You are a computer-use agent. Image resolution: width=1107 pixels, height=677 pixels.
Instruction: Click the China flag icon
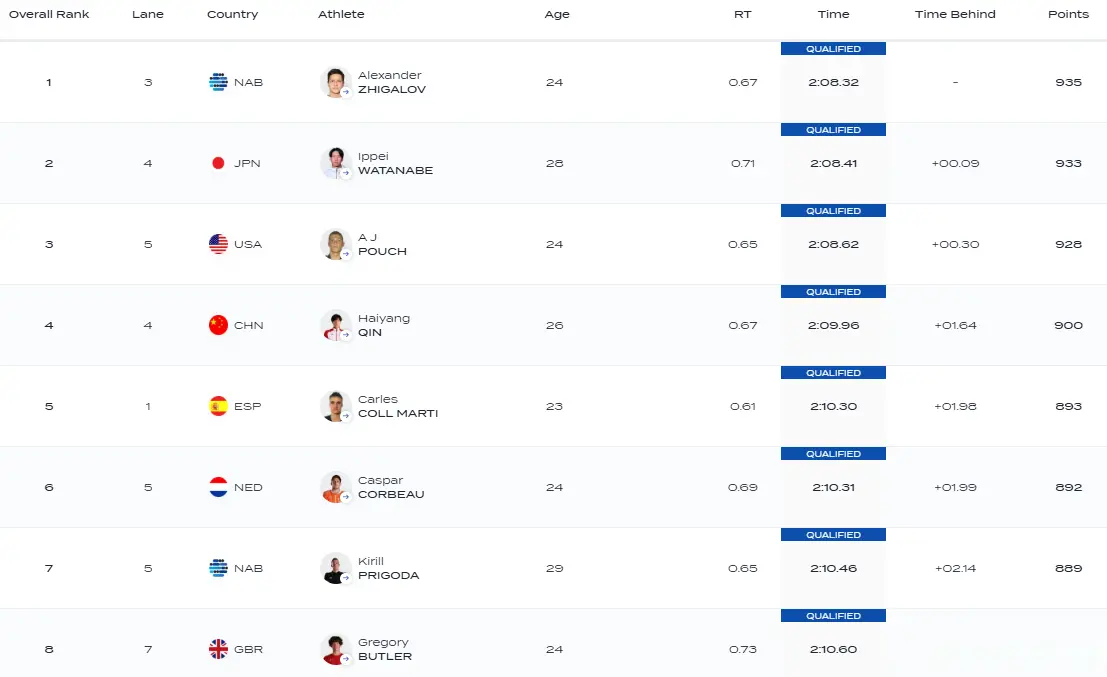218,325
